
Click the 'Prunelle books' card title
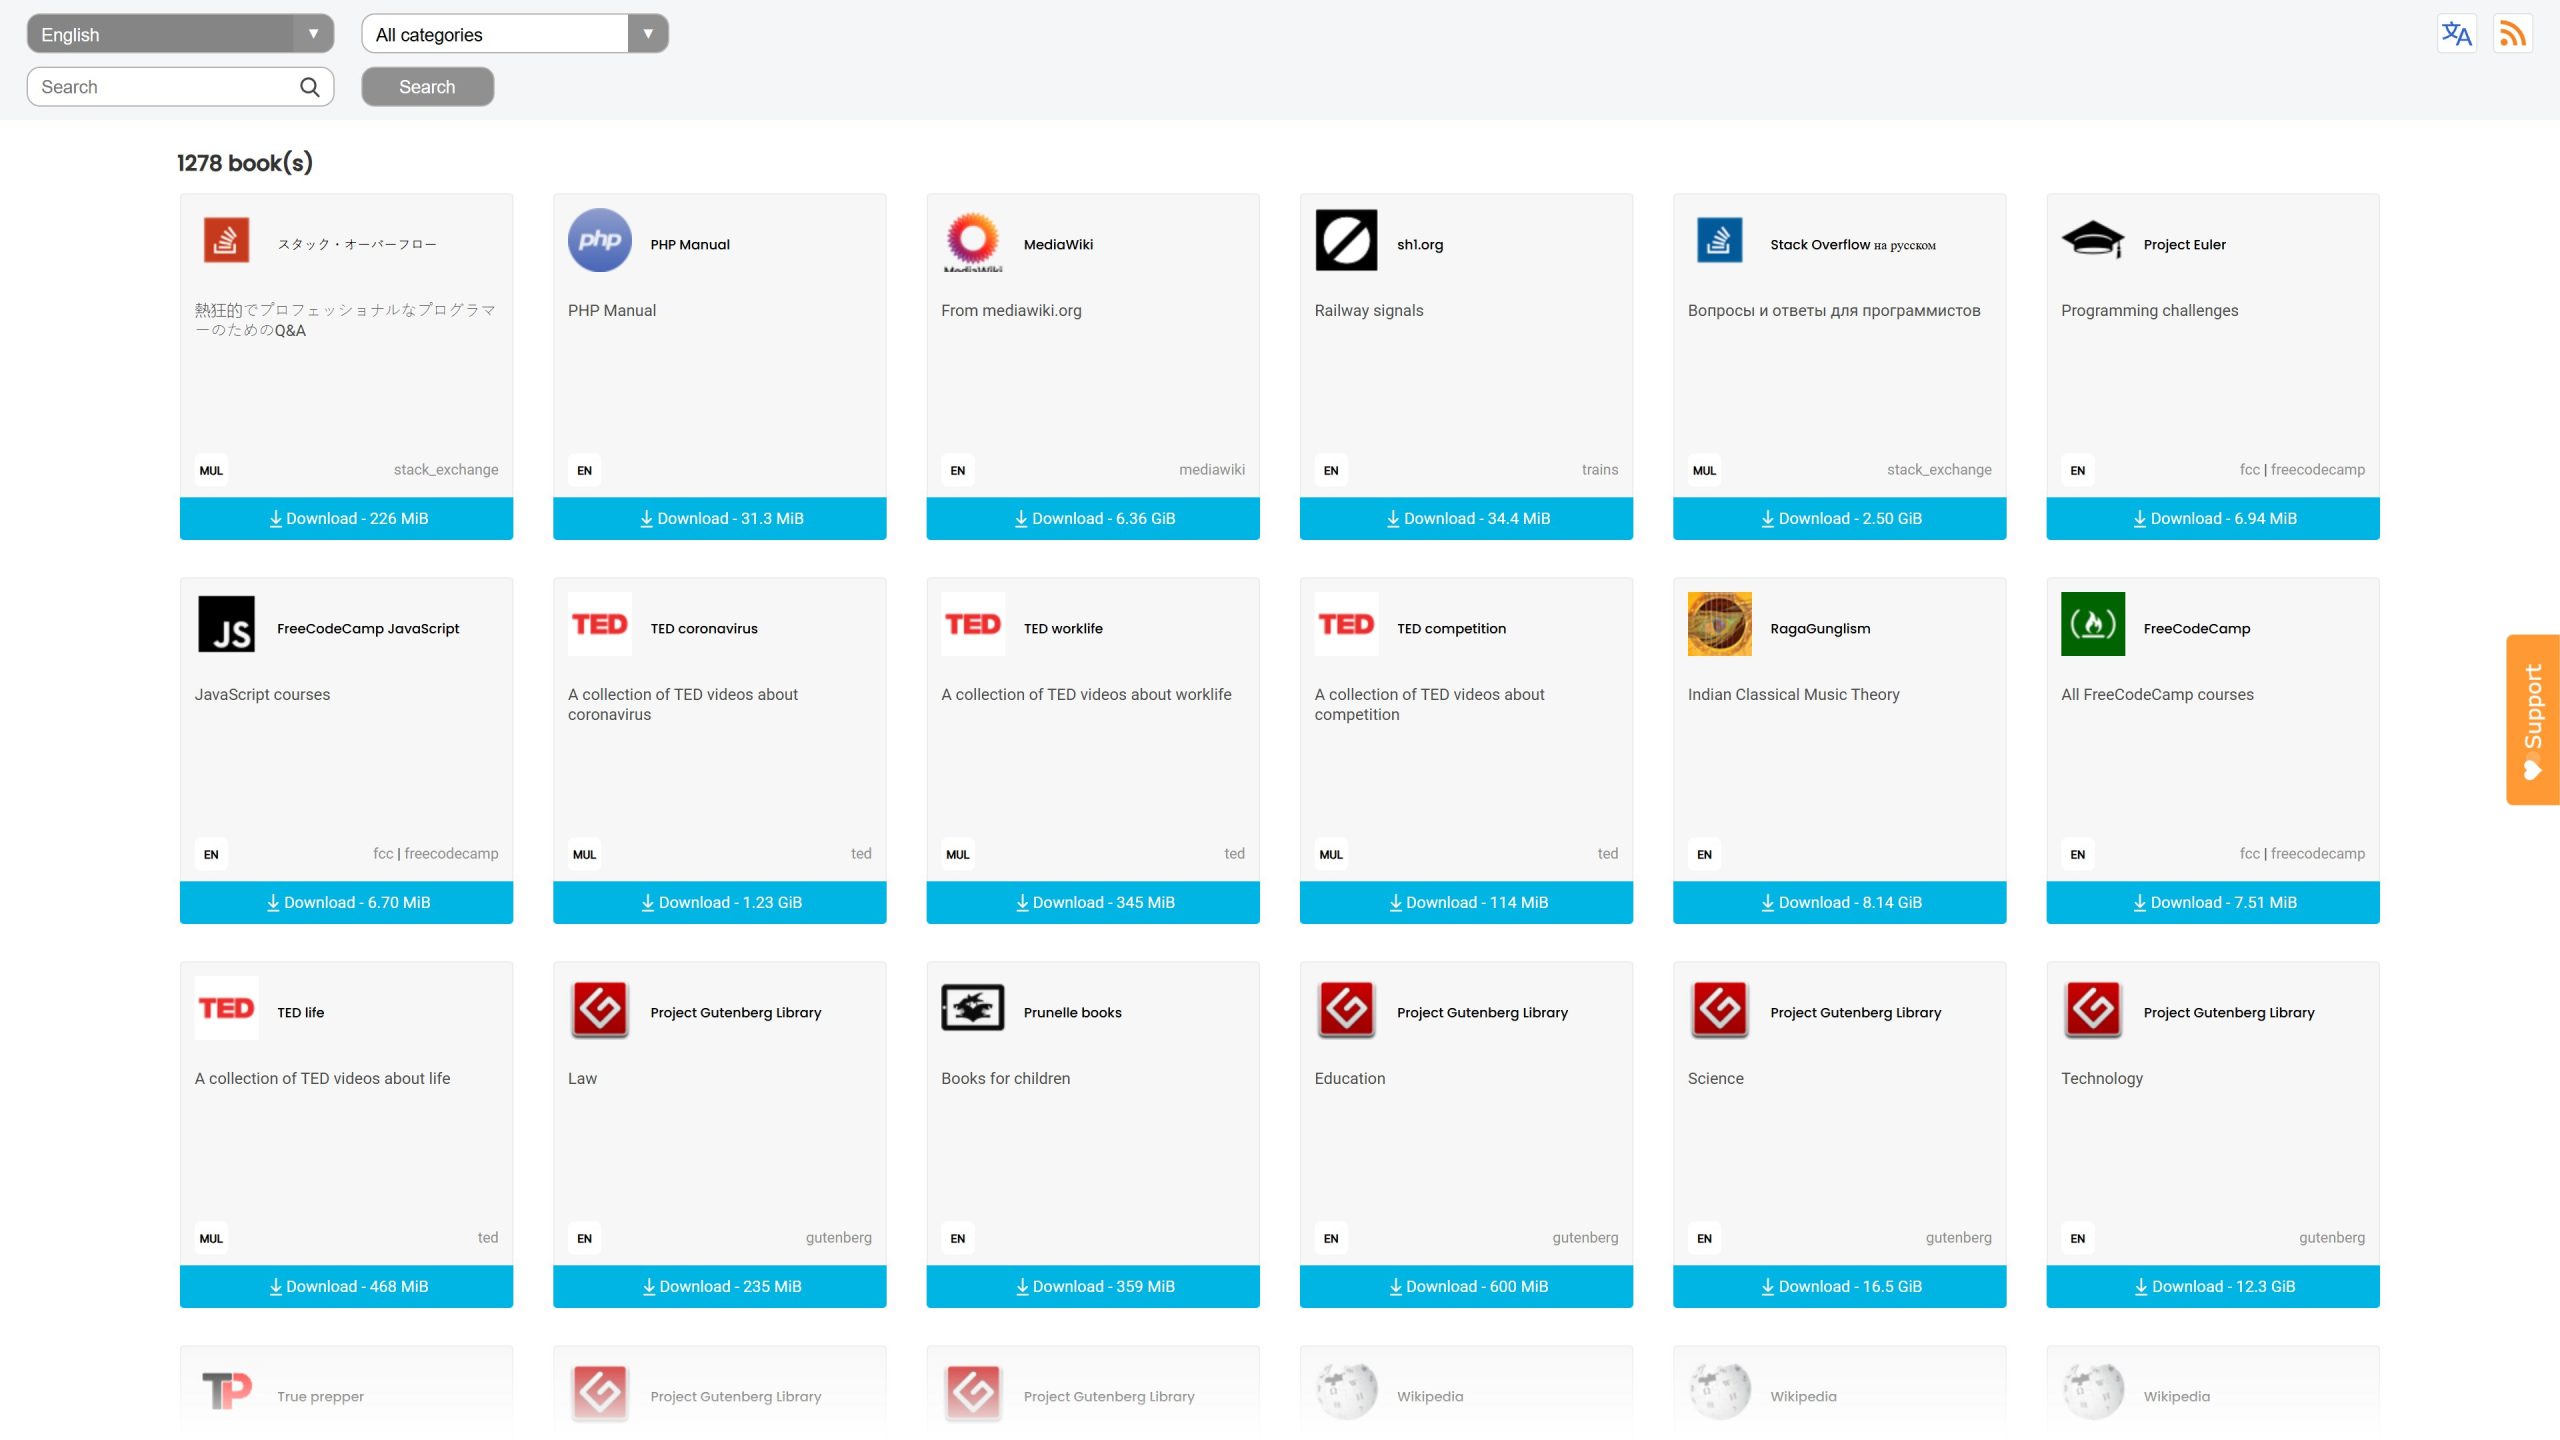1073,1013
